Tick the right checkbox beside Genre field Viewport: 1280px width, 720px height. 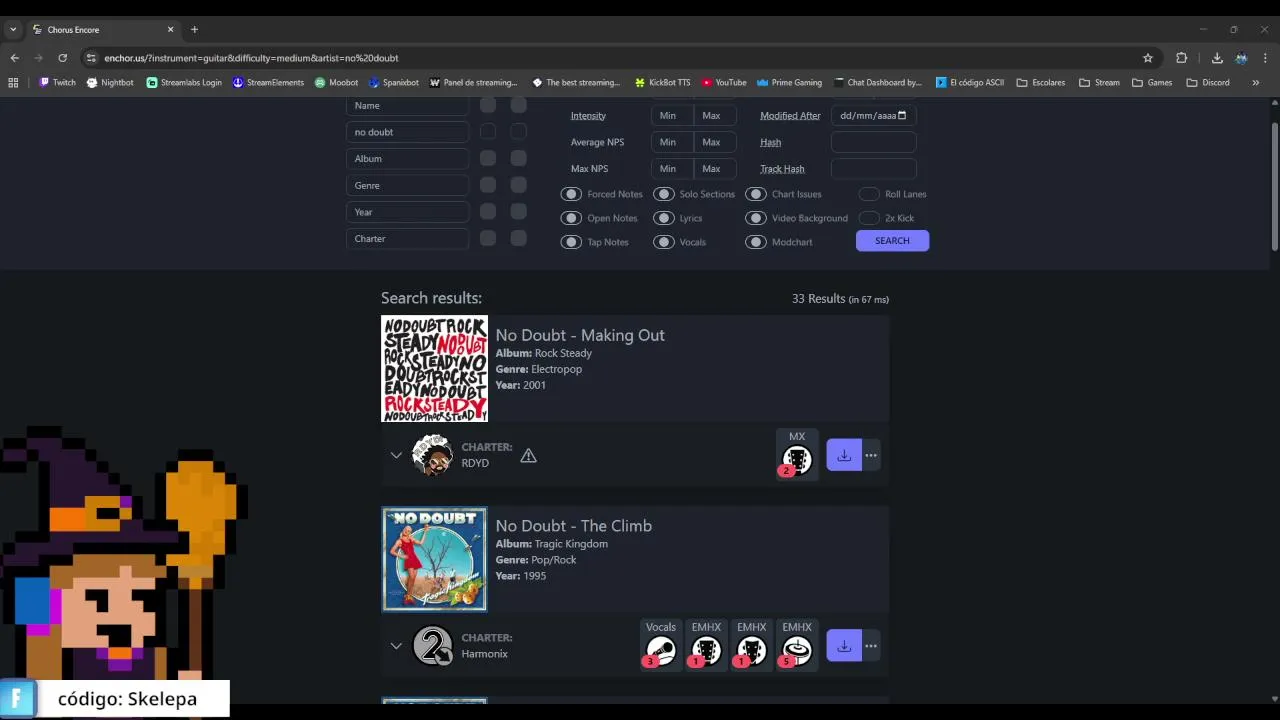[518, 185]
